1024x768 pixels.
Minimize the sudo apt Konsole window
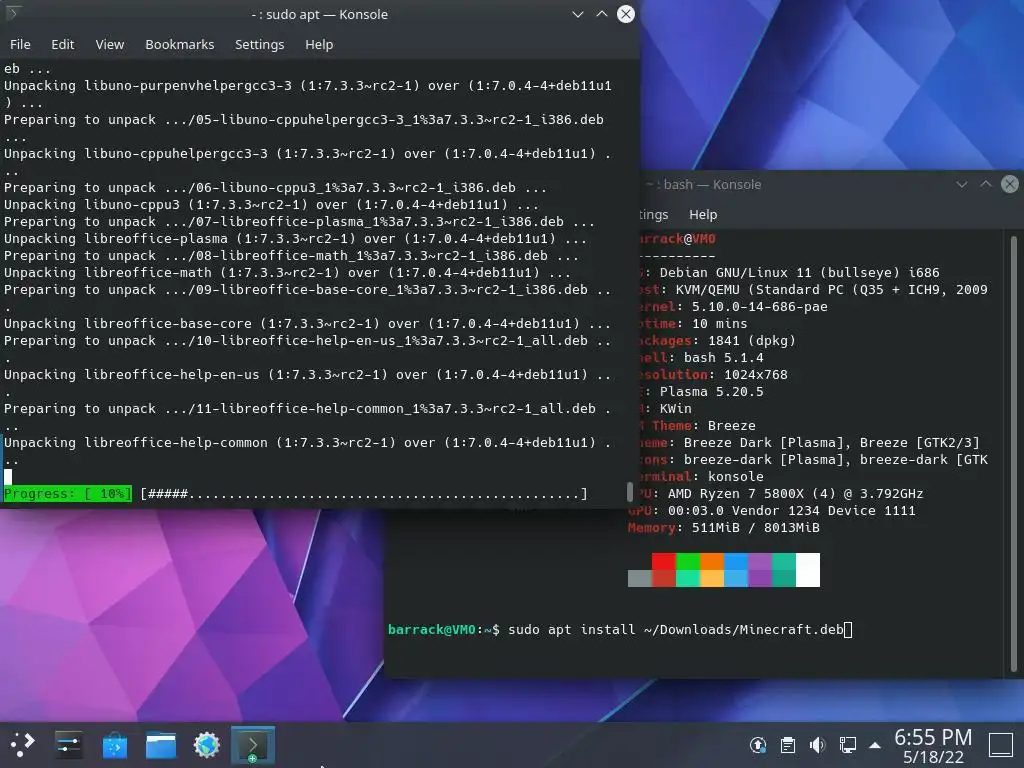pyautogui.click(x=577, y=14)
